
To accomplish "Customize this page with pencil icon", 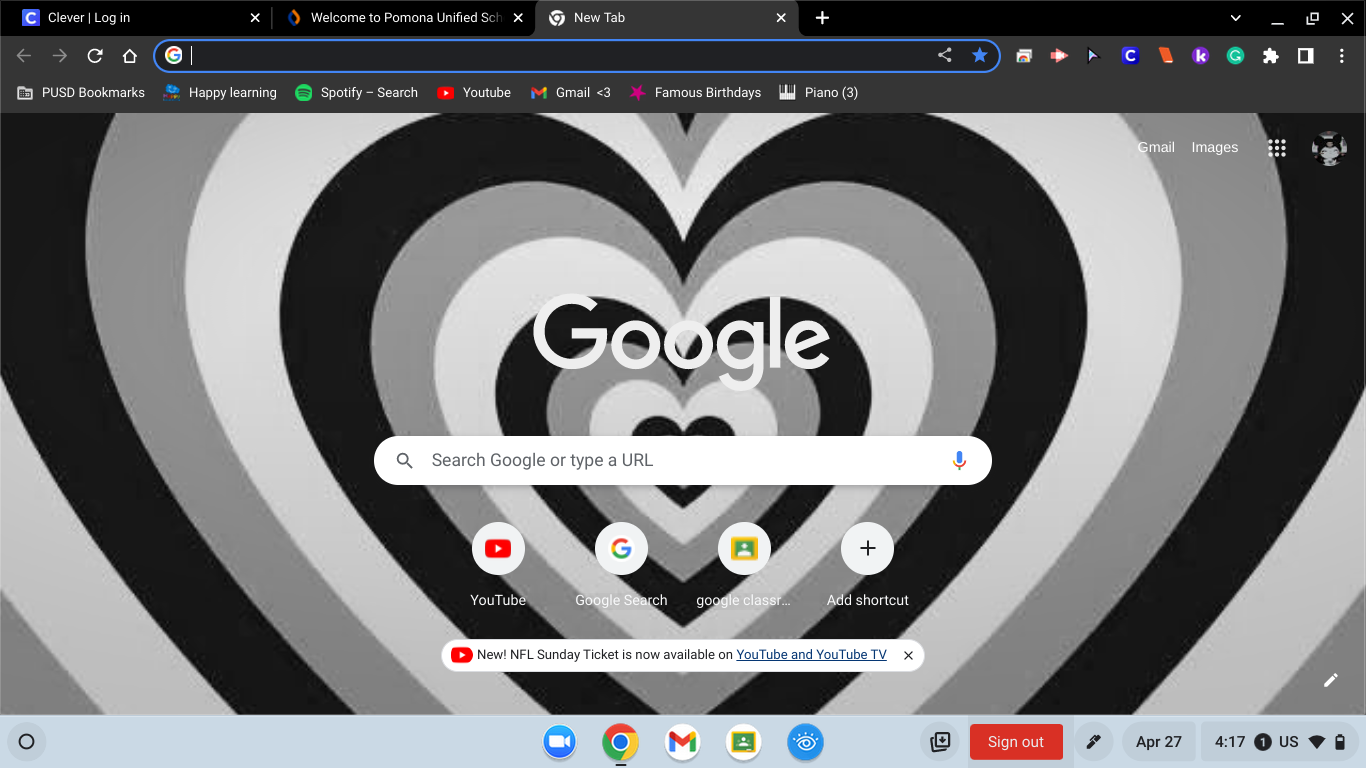I will point(1330,680).
